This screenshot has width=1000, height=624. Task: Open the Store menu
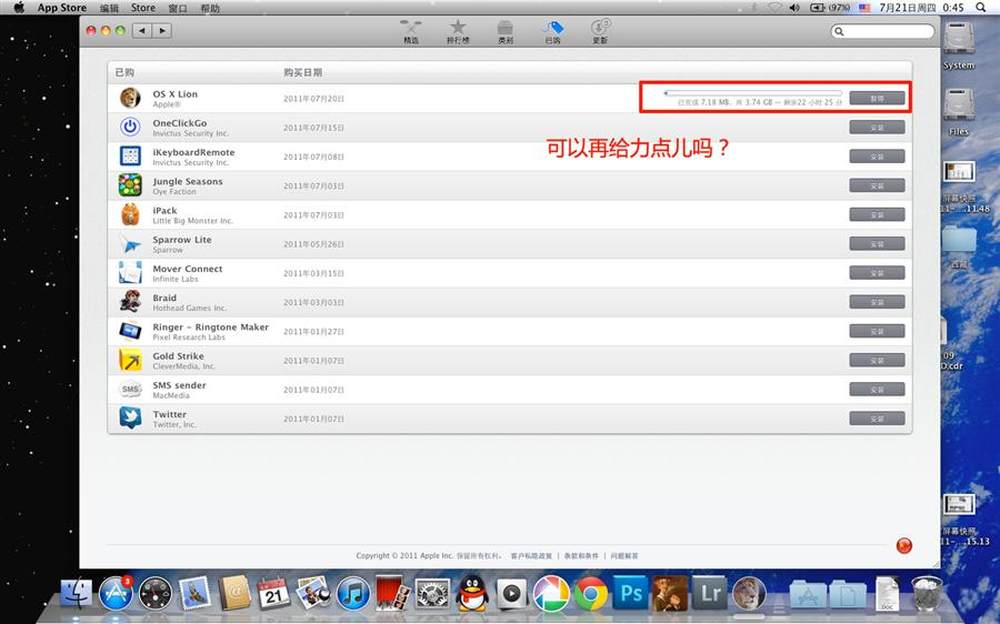tap(143, 8)
